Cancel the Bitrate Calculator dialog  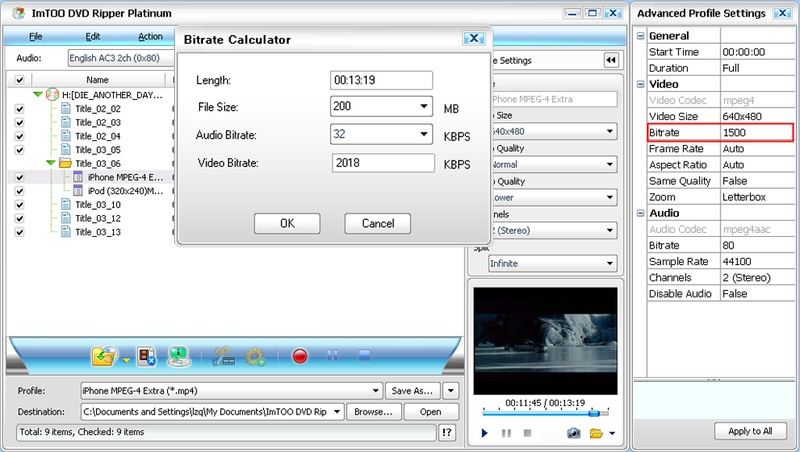point(378,223)
